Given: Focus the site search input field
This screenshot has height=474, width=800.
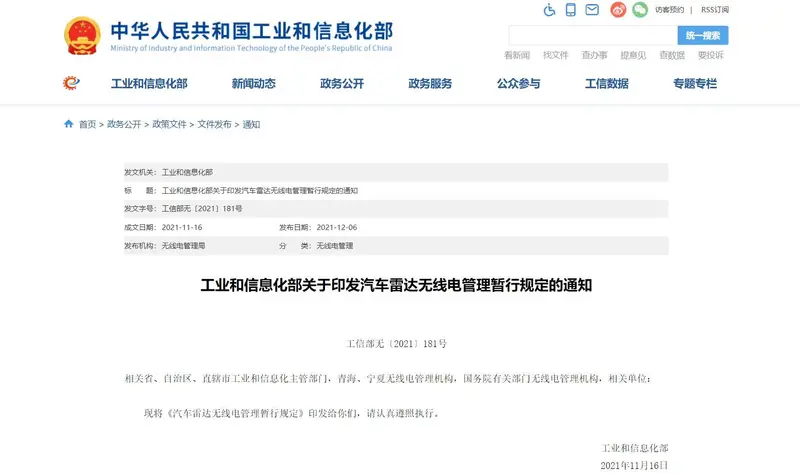Looking at the screenshot, I should click(x=593, y=35).
